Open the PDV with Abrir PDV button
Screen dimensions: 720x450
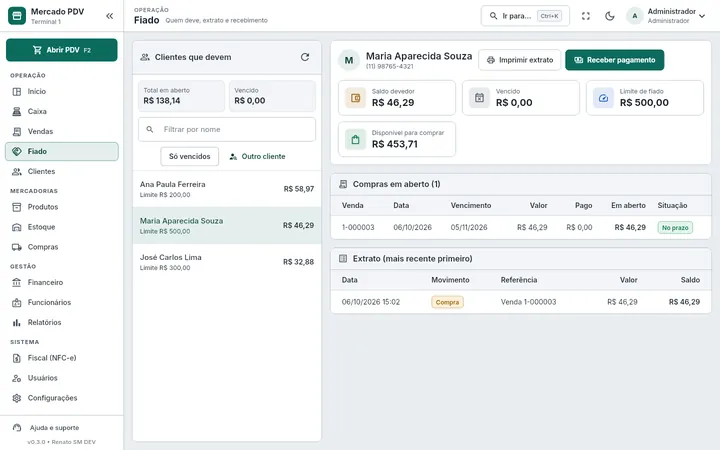(x=62, y=50)
